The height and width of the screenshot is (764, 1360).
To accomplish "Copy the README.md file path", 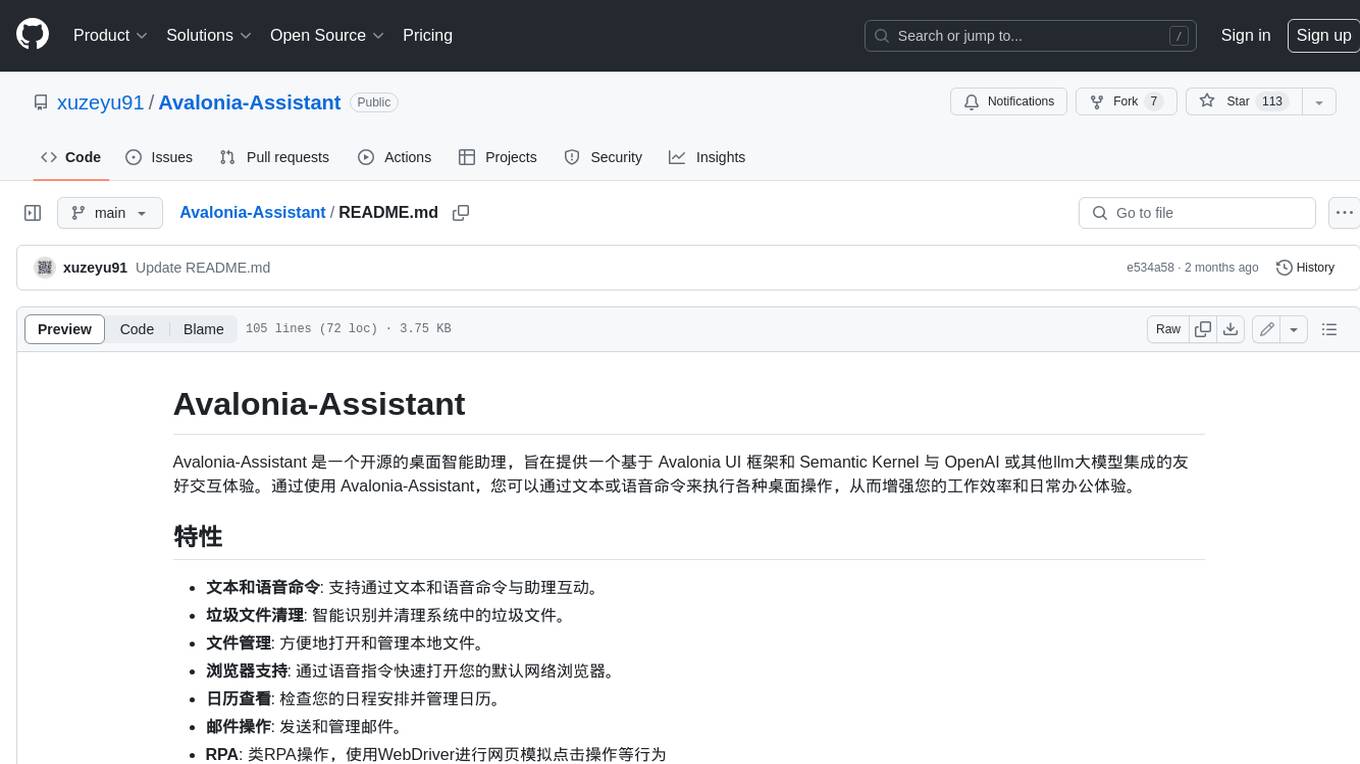I will [461, 213].
